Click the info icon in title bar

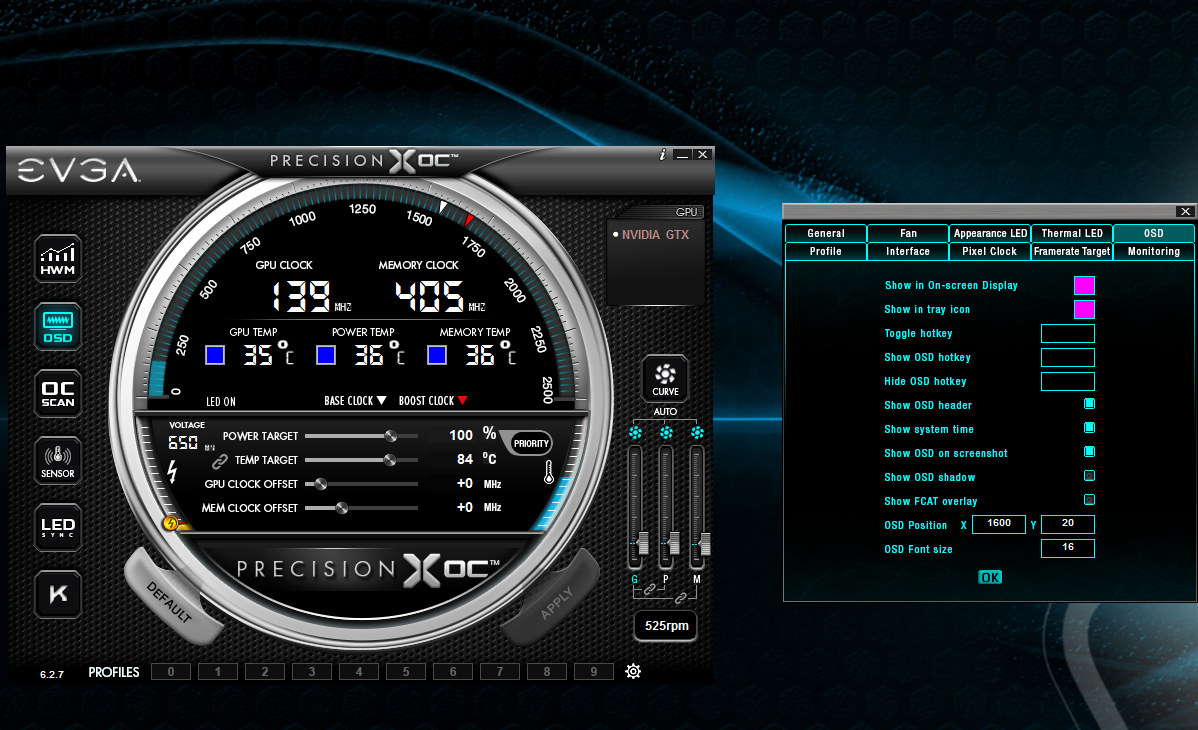pos(662,154)
